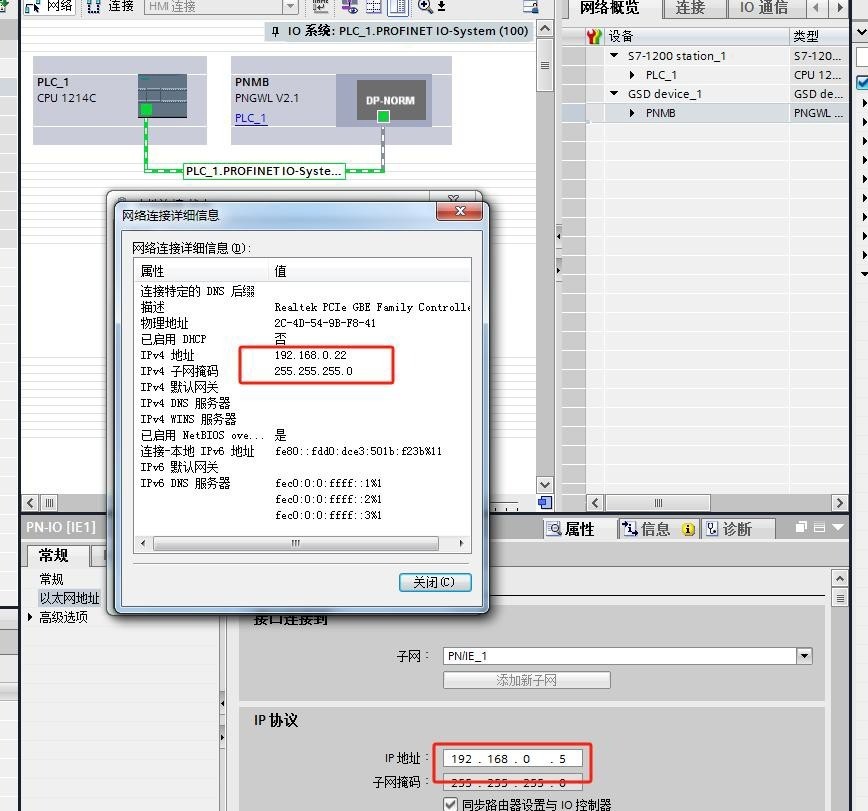Click the dock-panel icon in inspector header
The width and height of the screenshot is (868, 811).
click(820, 528)
